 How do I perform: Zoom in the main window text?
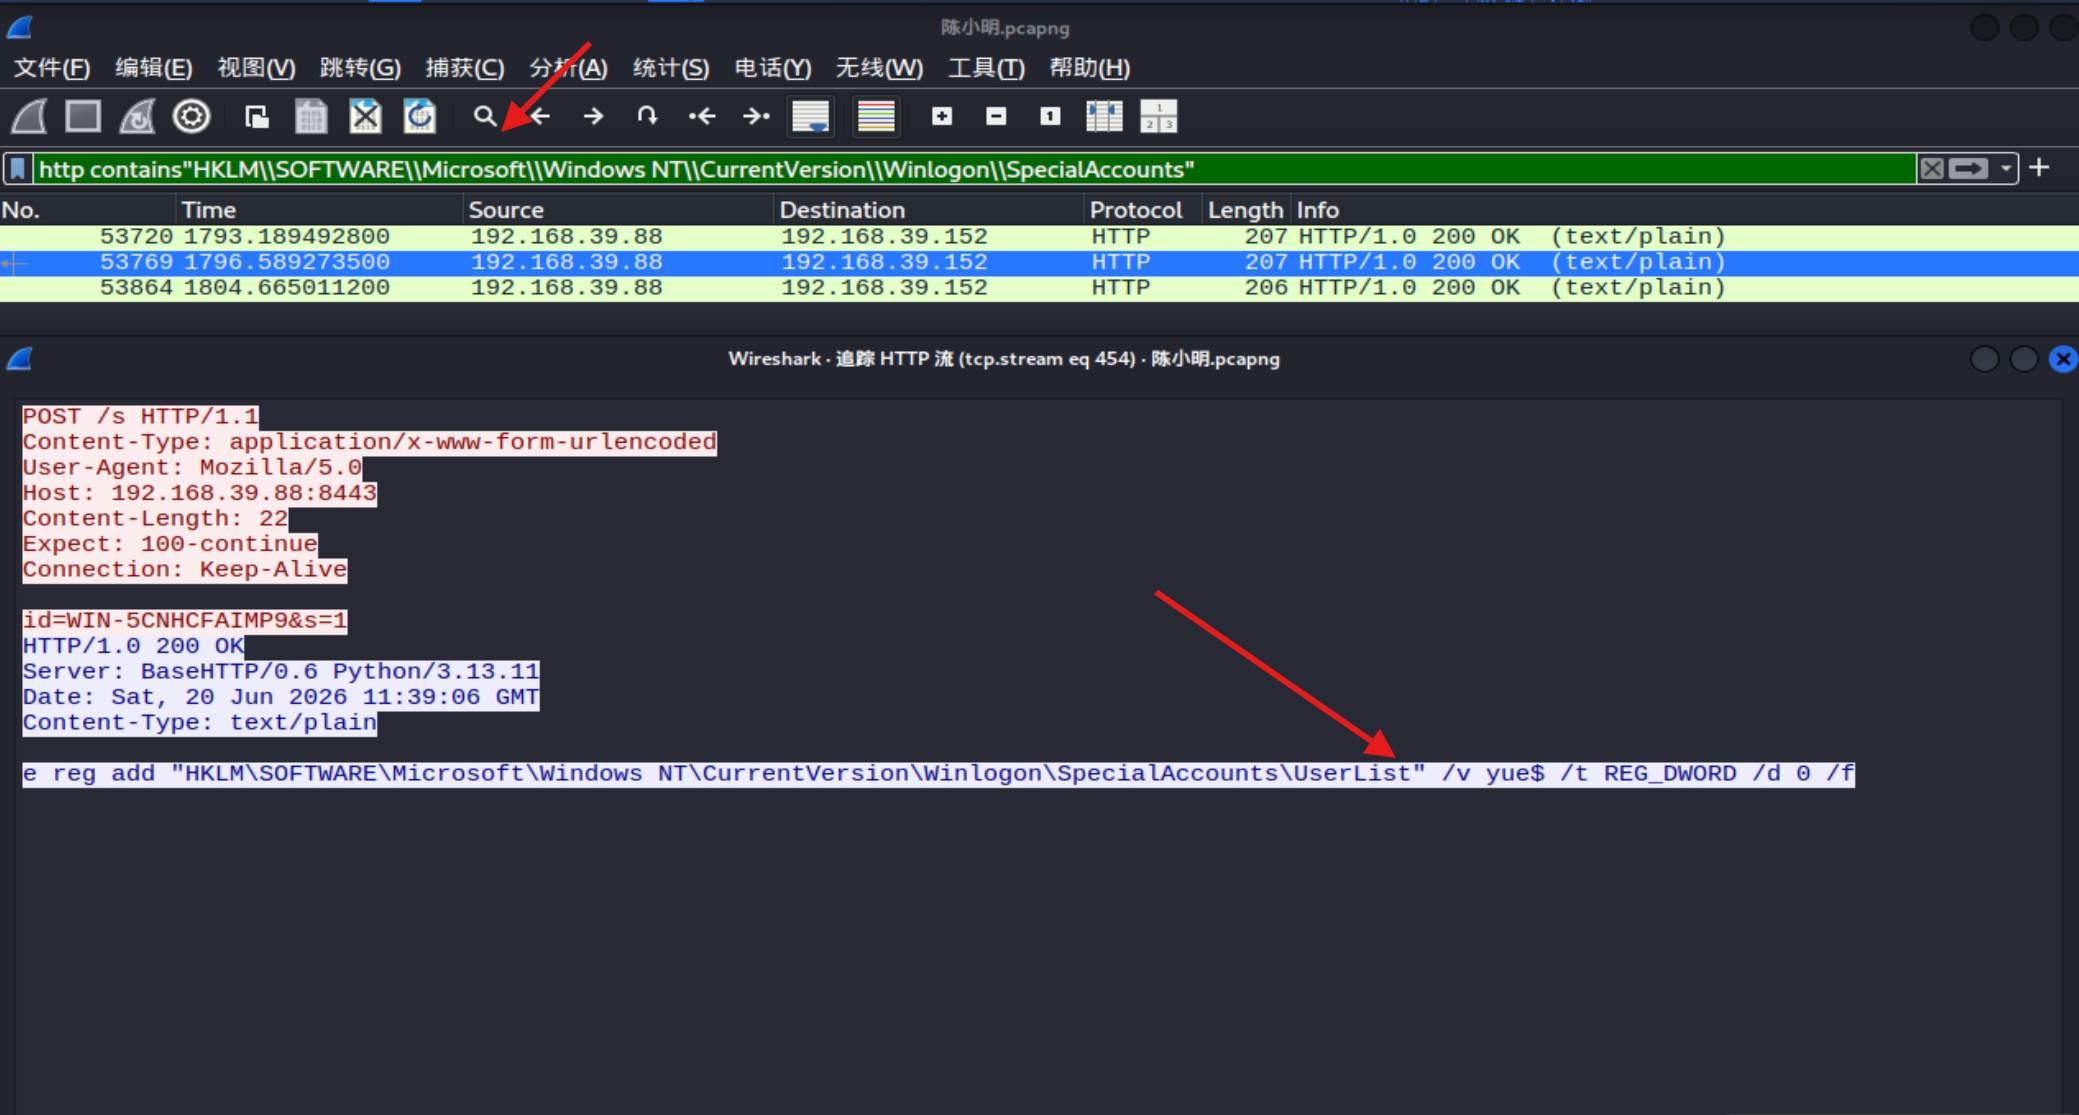(x=942, y=117)
